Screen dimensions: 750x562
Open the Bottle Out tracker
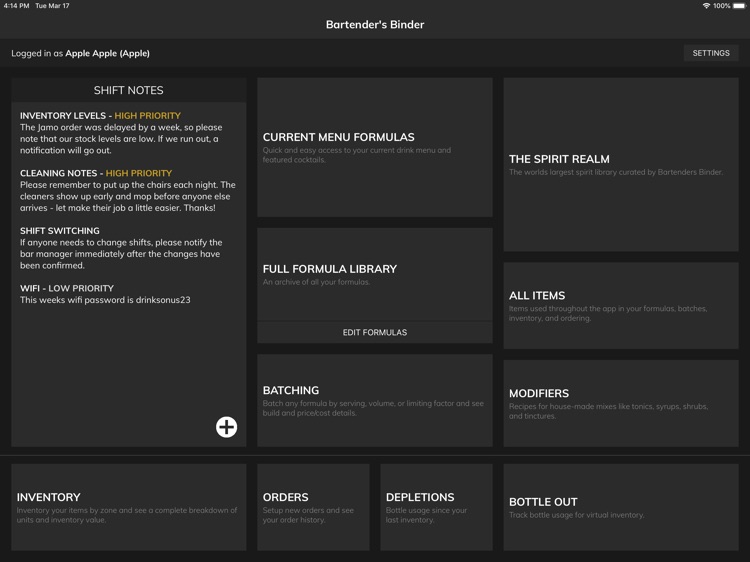[x=621, y=506]
